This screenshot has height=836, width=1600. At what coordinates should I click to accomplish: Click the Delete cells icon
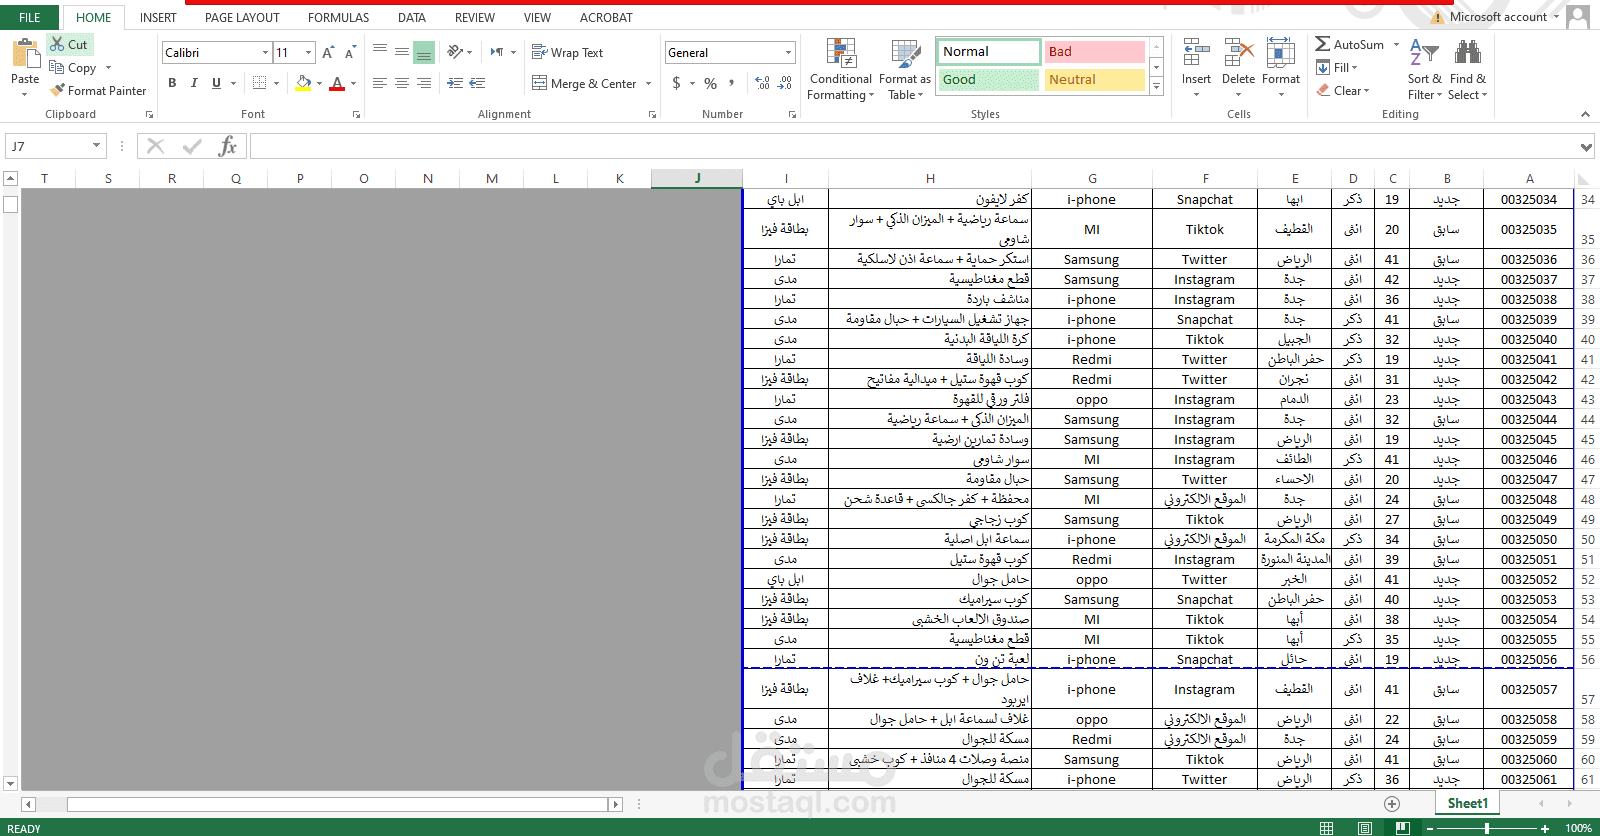click(1238, 53)
